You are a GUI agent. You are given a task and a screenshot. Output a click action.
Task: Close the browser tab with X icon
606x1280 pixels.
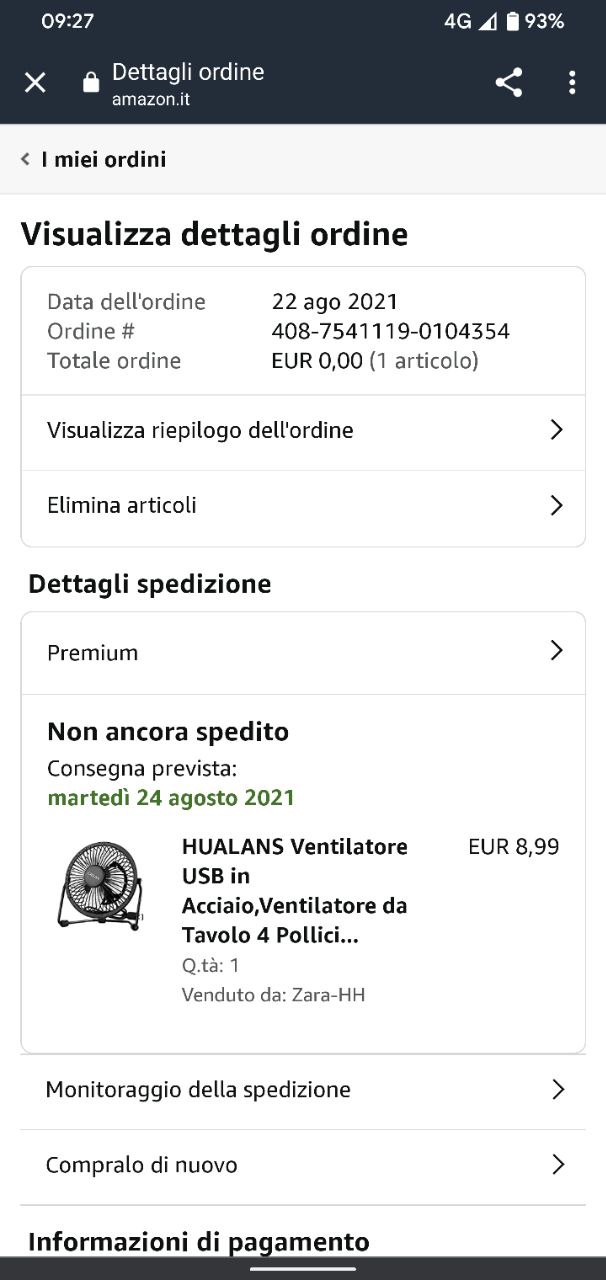35,83
